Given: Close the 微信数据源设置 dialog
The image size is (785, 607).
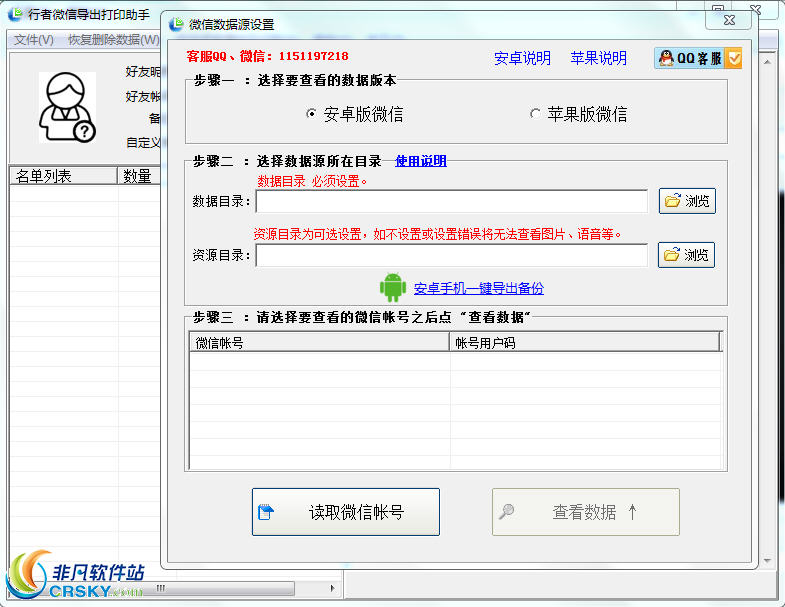Looking at the screenshot, I should (729, 20).
